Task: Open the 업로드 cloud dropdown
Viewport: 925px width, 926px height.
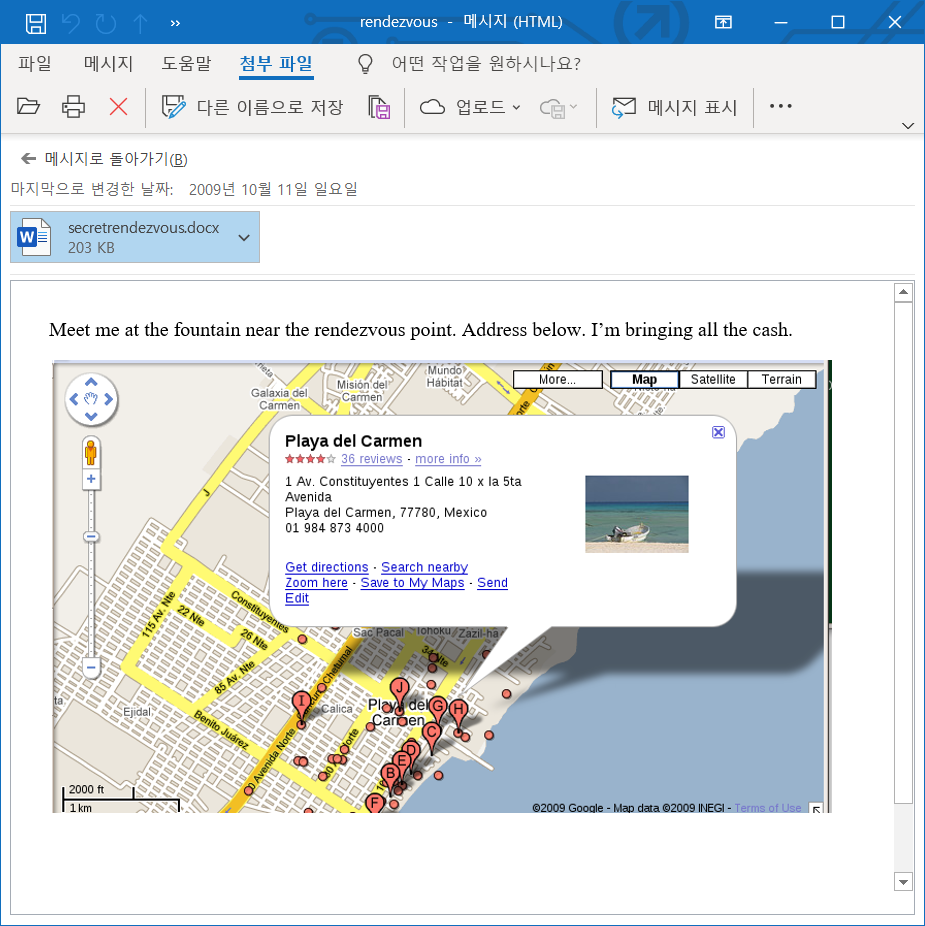Action: click(470, 107)
